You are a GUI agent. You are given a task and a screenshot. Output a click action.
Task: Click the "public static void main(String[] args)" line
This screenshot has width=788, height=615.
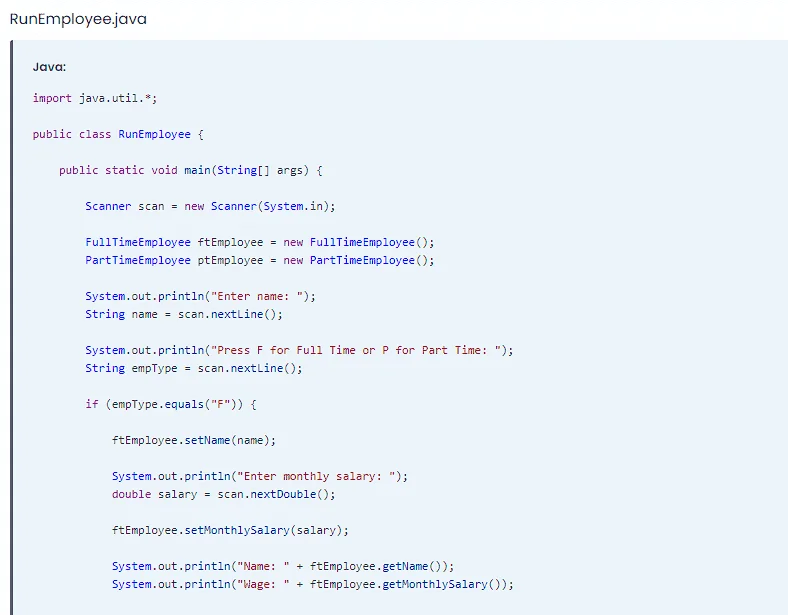click(190, 170)
